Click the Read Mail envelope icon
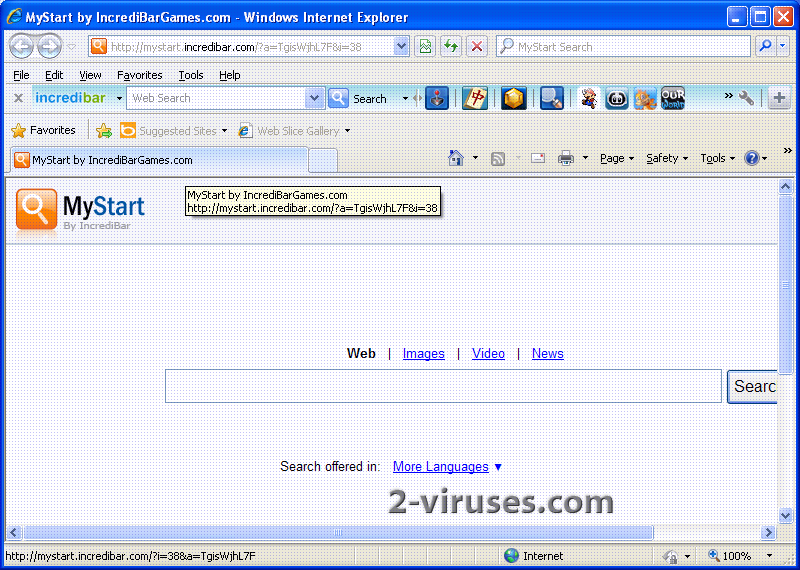The height and width of the screenshot is (570, 800). (538, 158)
